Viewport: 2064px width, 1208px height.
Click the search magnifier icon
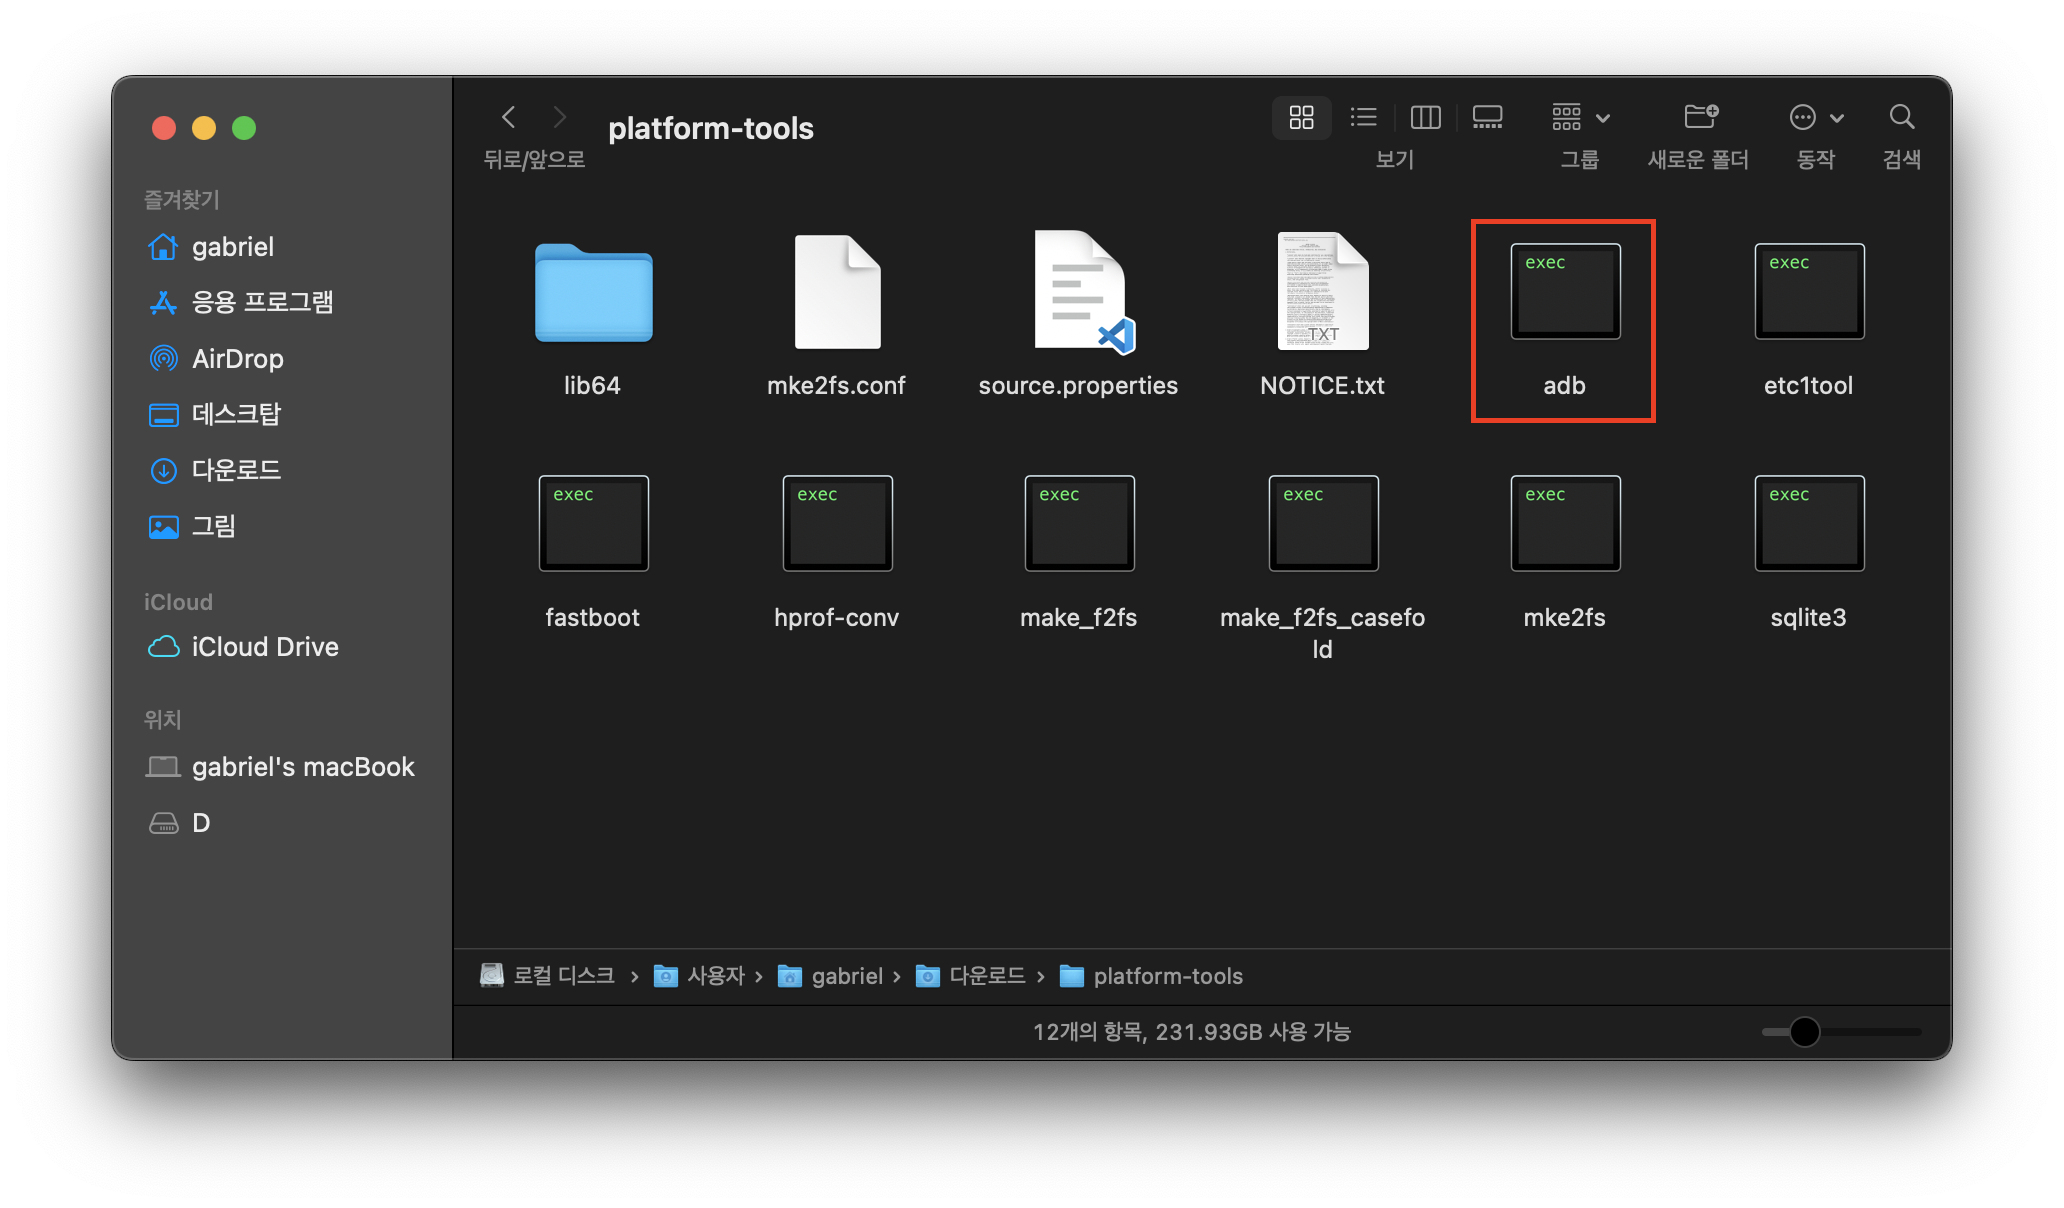pos(1901,118)
